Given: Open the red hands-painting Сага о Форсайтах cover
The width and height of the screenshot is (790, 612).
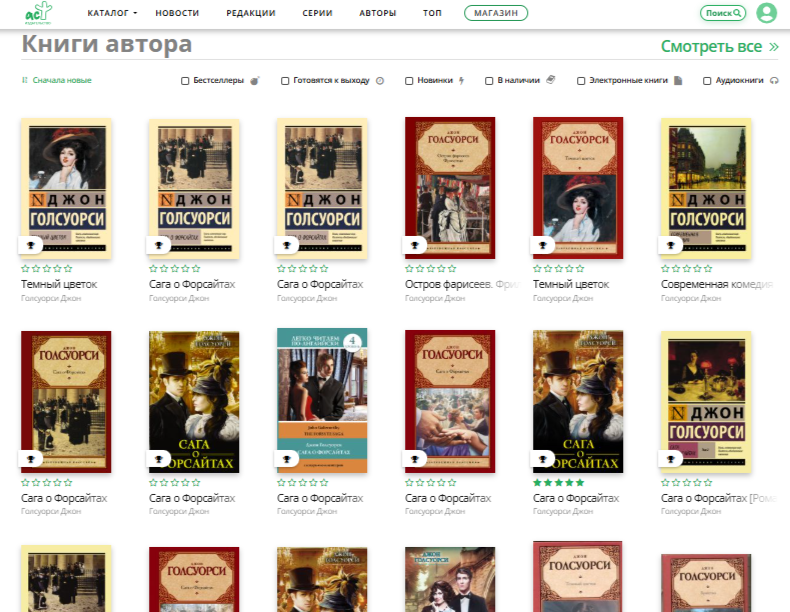Looking at the screenshot, I should (x=450, y=401).
